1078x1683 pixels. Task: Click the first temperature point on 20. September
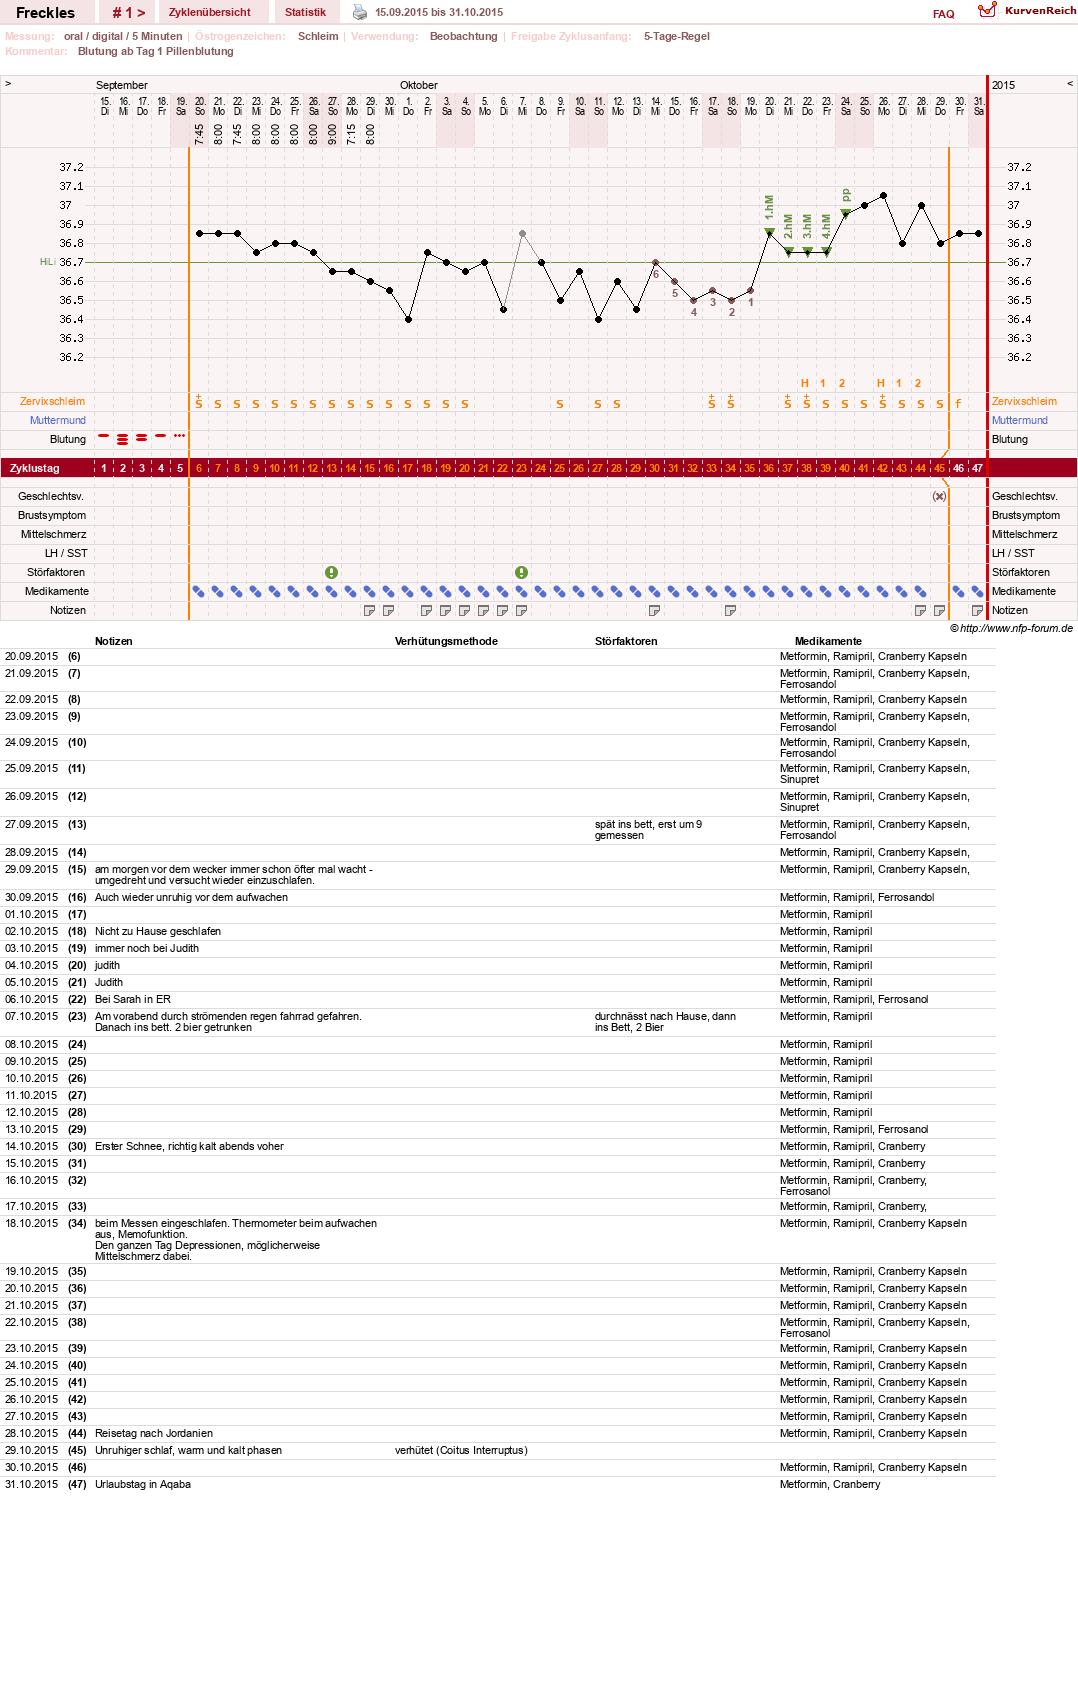(x=199, y=233)
